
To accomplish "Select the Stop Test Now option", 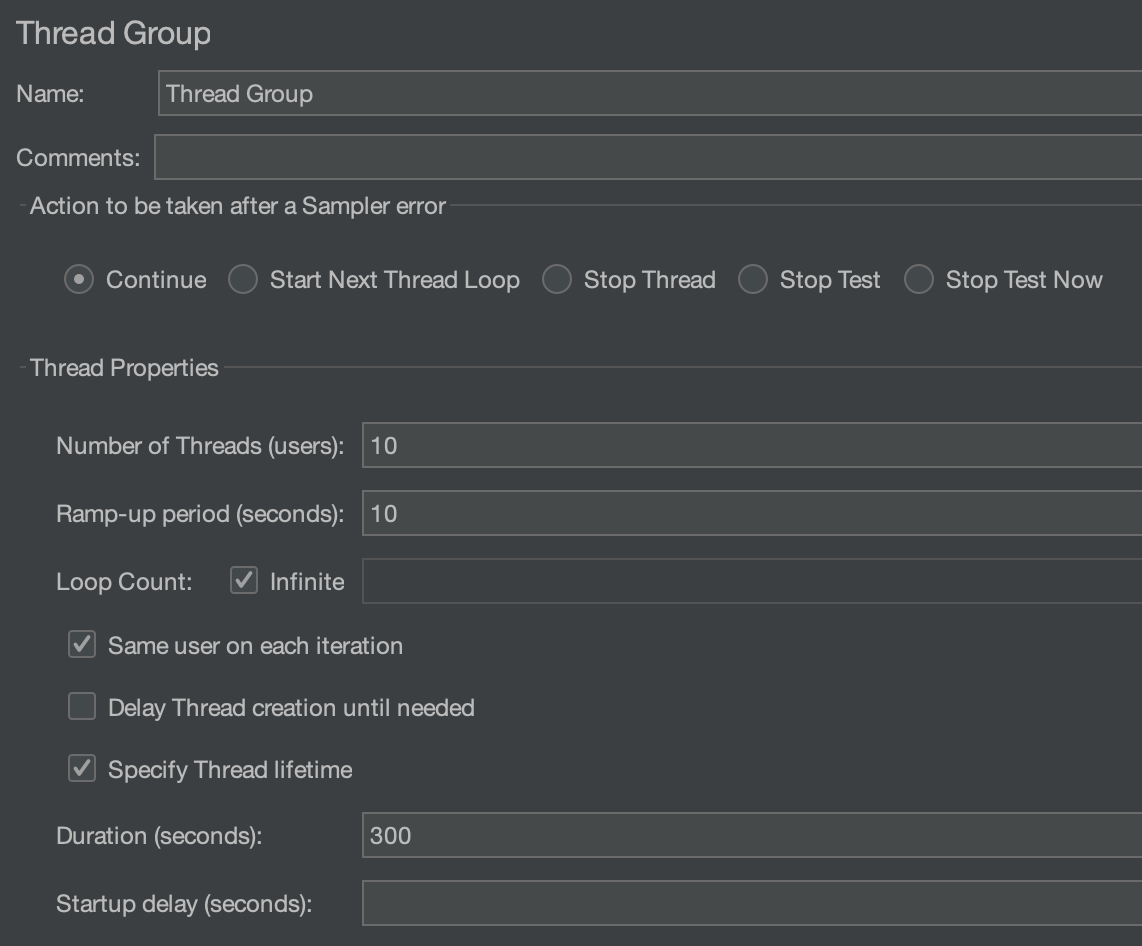I will coord(919,280).
